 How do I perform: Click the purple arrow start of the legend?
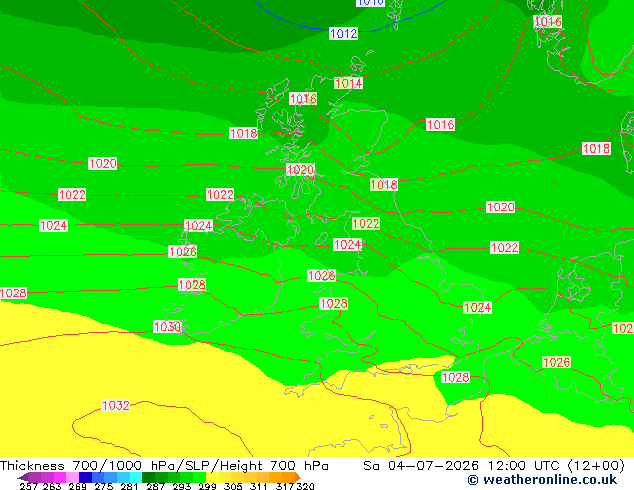coord(23,477)
